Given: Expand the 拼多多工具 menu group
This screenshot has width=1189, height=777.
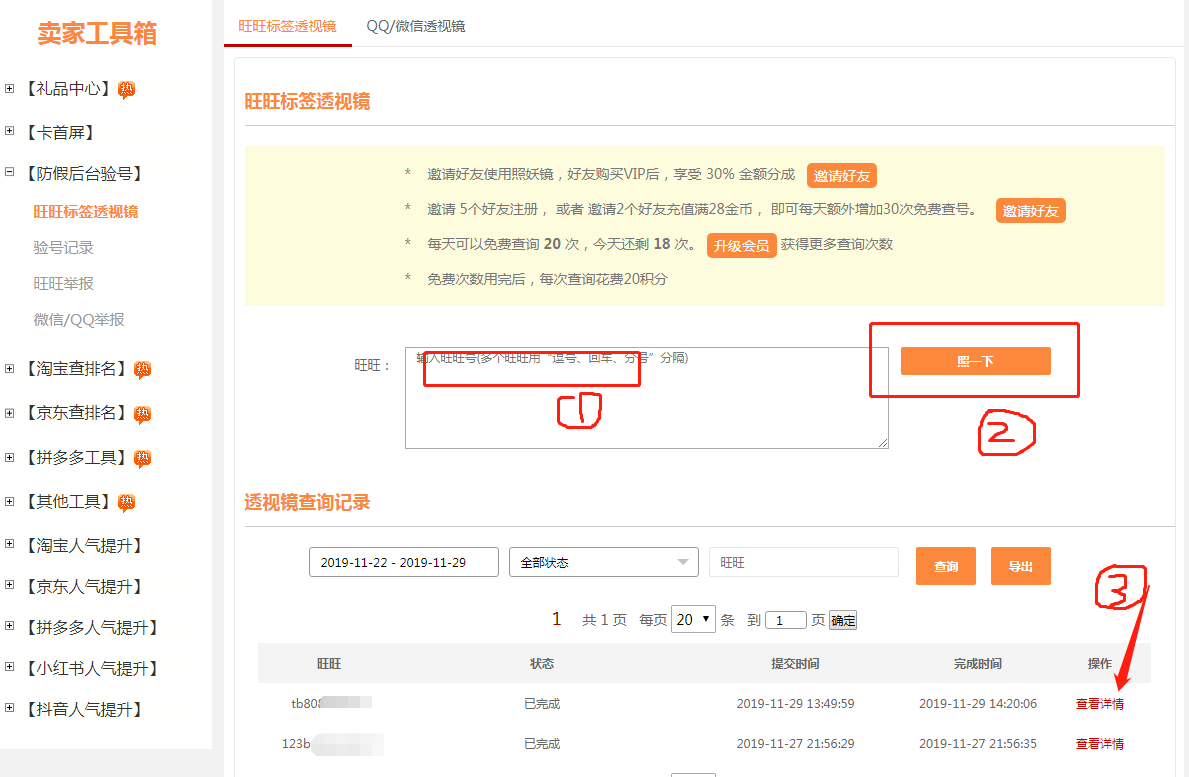Looking at the screenshot, I should click(x=10, y=457).
